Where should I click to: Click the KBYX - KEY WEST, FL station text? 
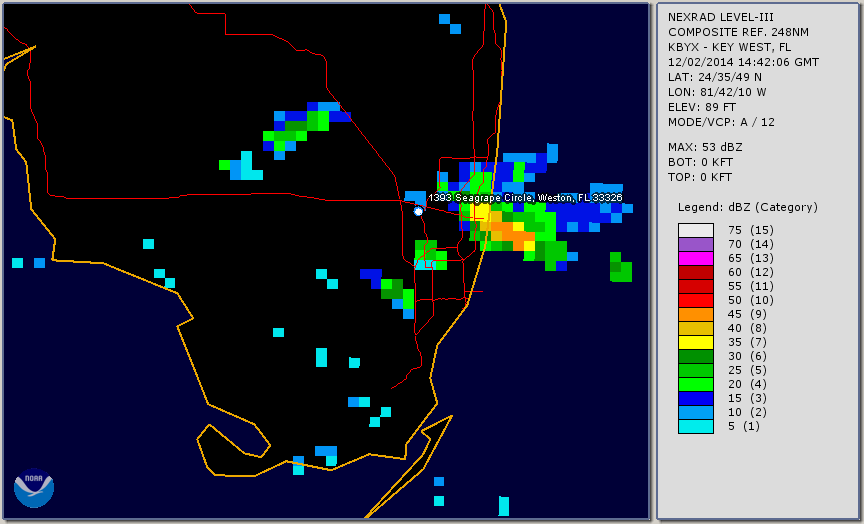(x=729, y=47)
